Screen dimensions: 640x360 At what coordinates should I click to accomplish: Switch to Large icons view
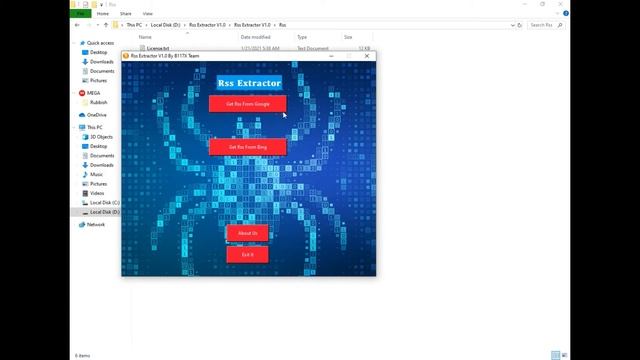coord(564,355)
